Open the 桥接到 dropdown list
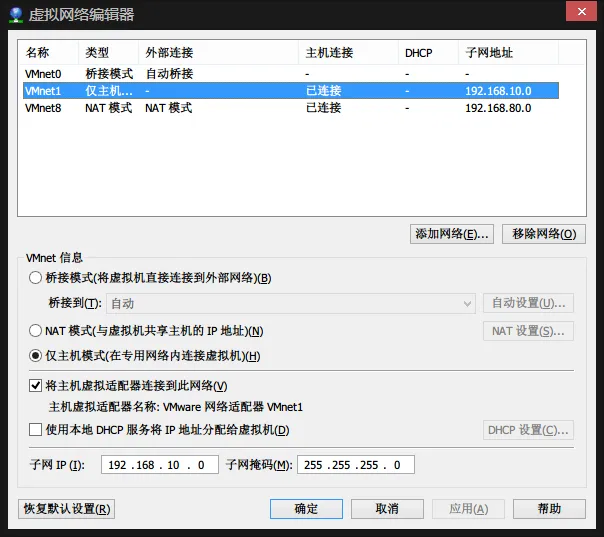The width and height of the screenshot is (604, 537). tap(291, 304)
